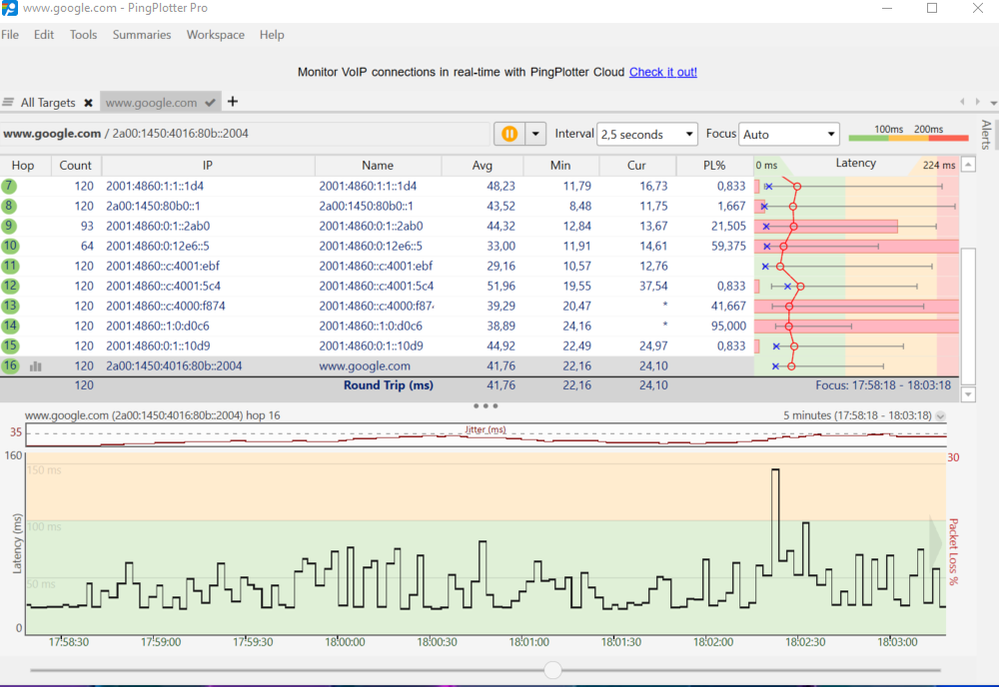Click the green hop 7 number badge
Screen dimensions: 999x687
pyautogui.click(x=10, y=186)
